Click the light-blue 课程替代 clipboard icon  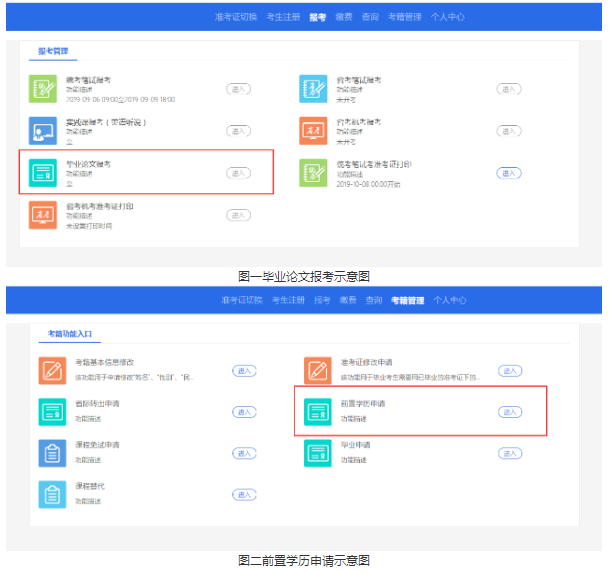pos(52,494)
